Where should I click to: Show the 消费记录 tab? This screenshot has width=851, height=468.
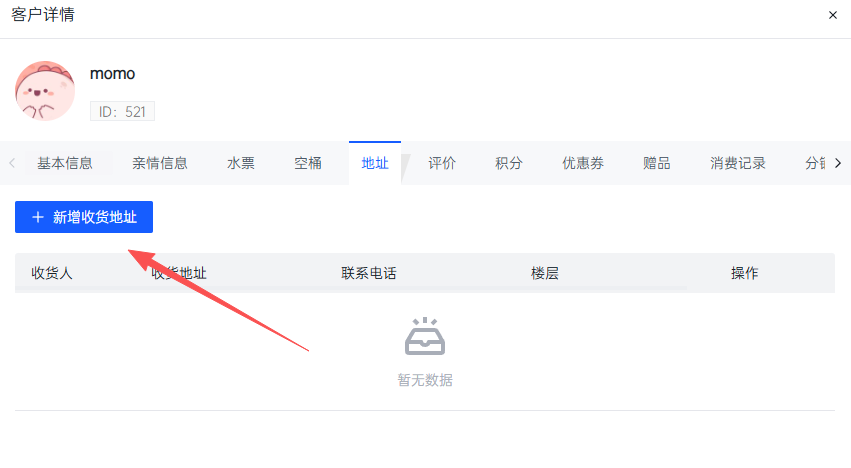tap(738, 163)
